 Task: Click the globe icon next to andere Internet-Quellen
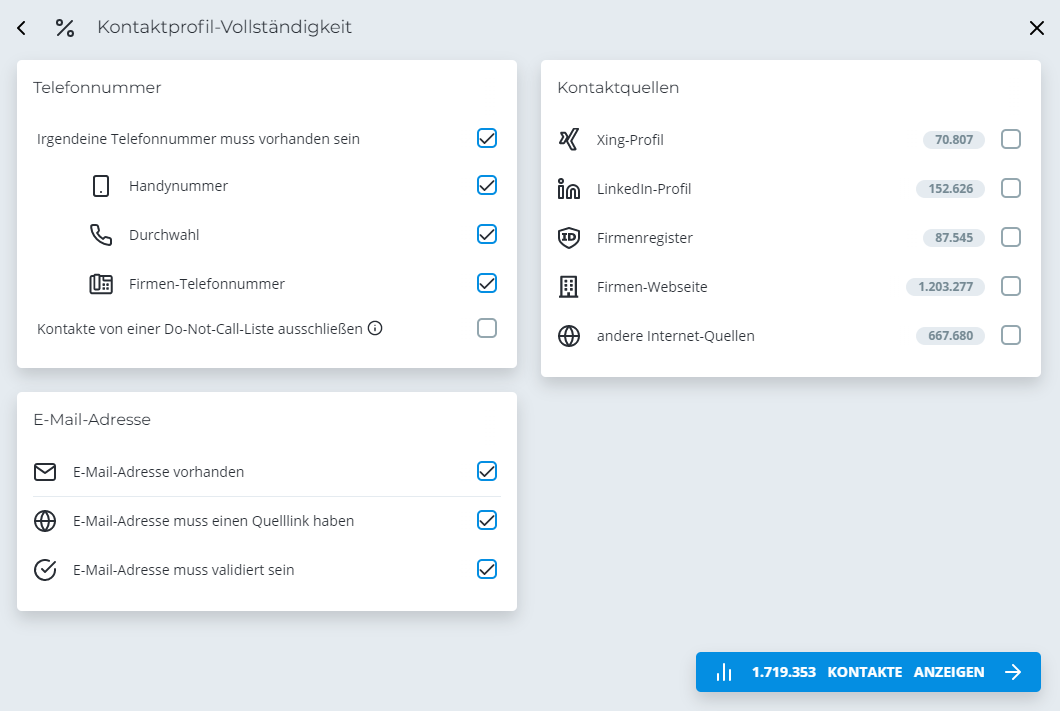point(568,336)
